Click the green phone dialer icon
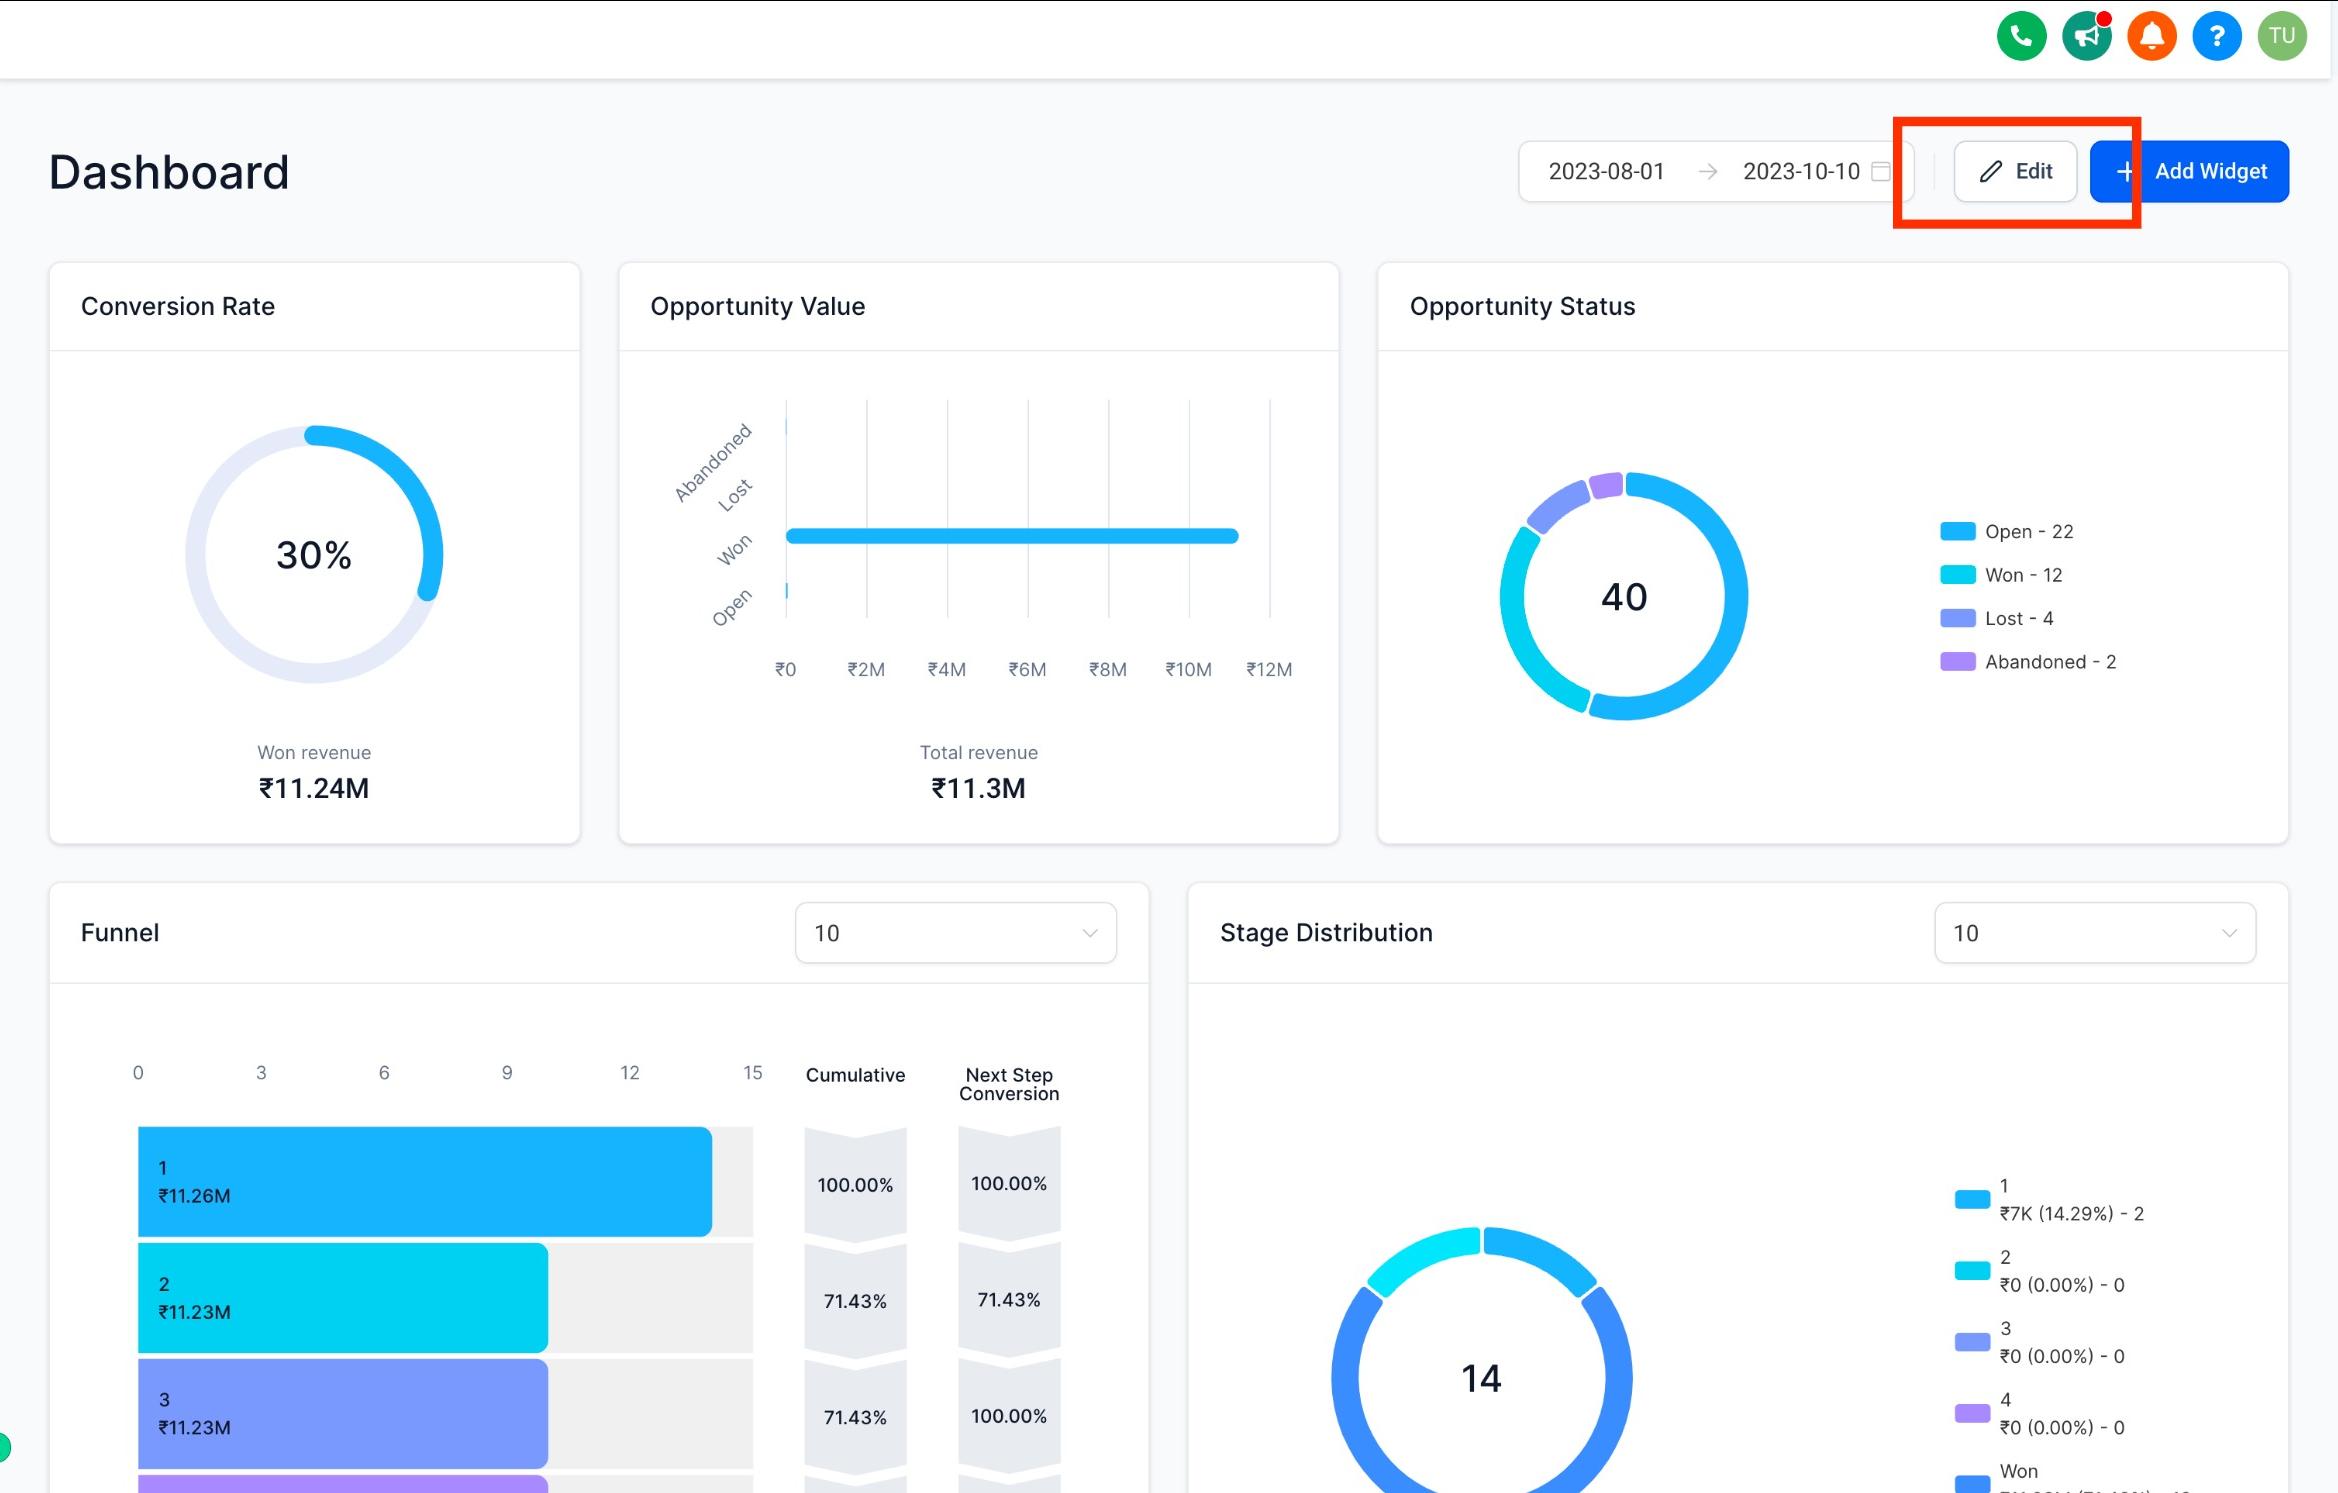2338x1493 pixels. pos(2021,36)
